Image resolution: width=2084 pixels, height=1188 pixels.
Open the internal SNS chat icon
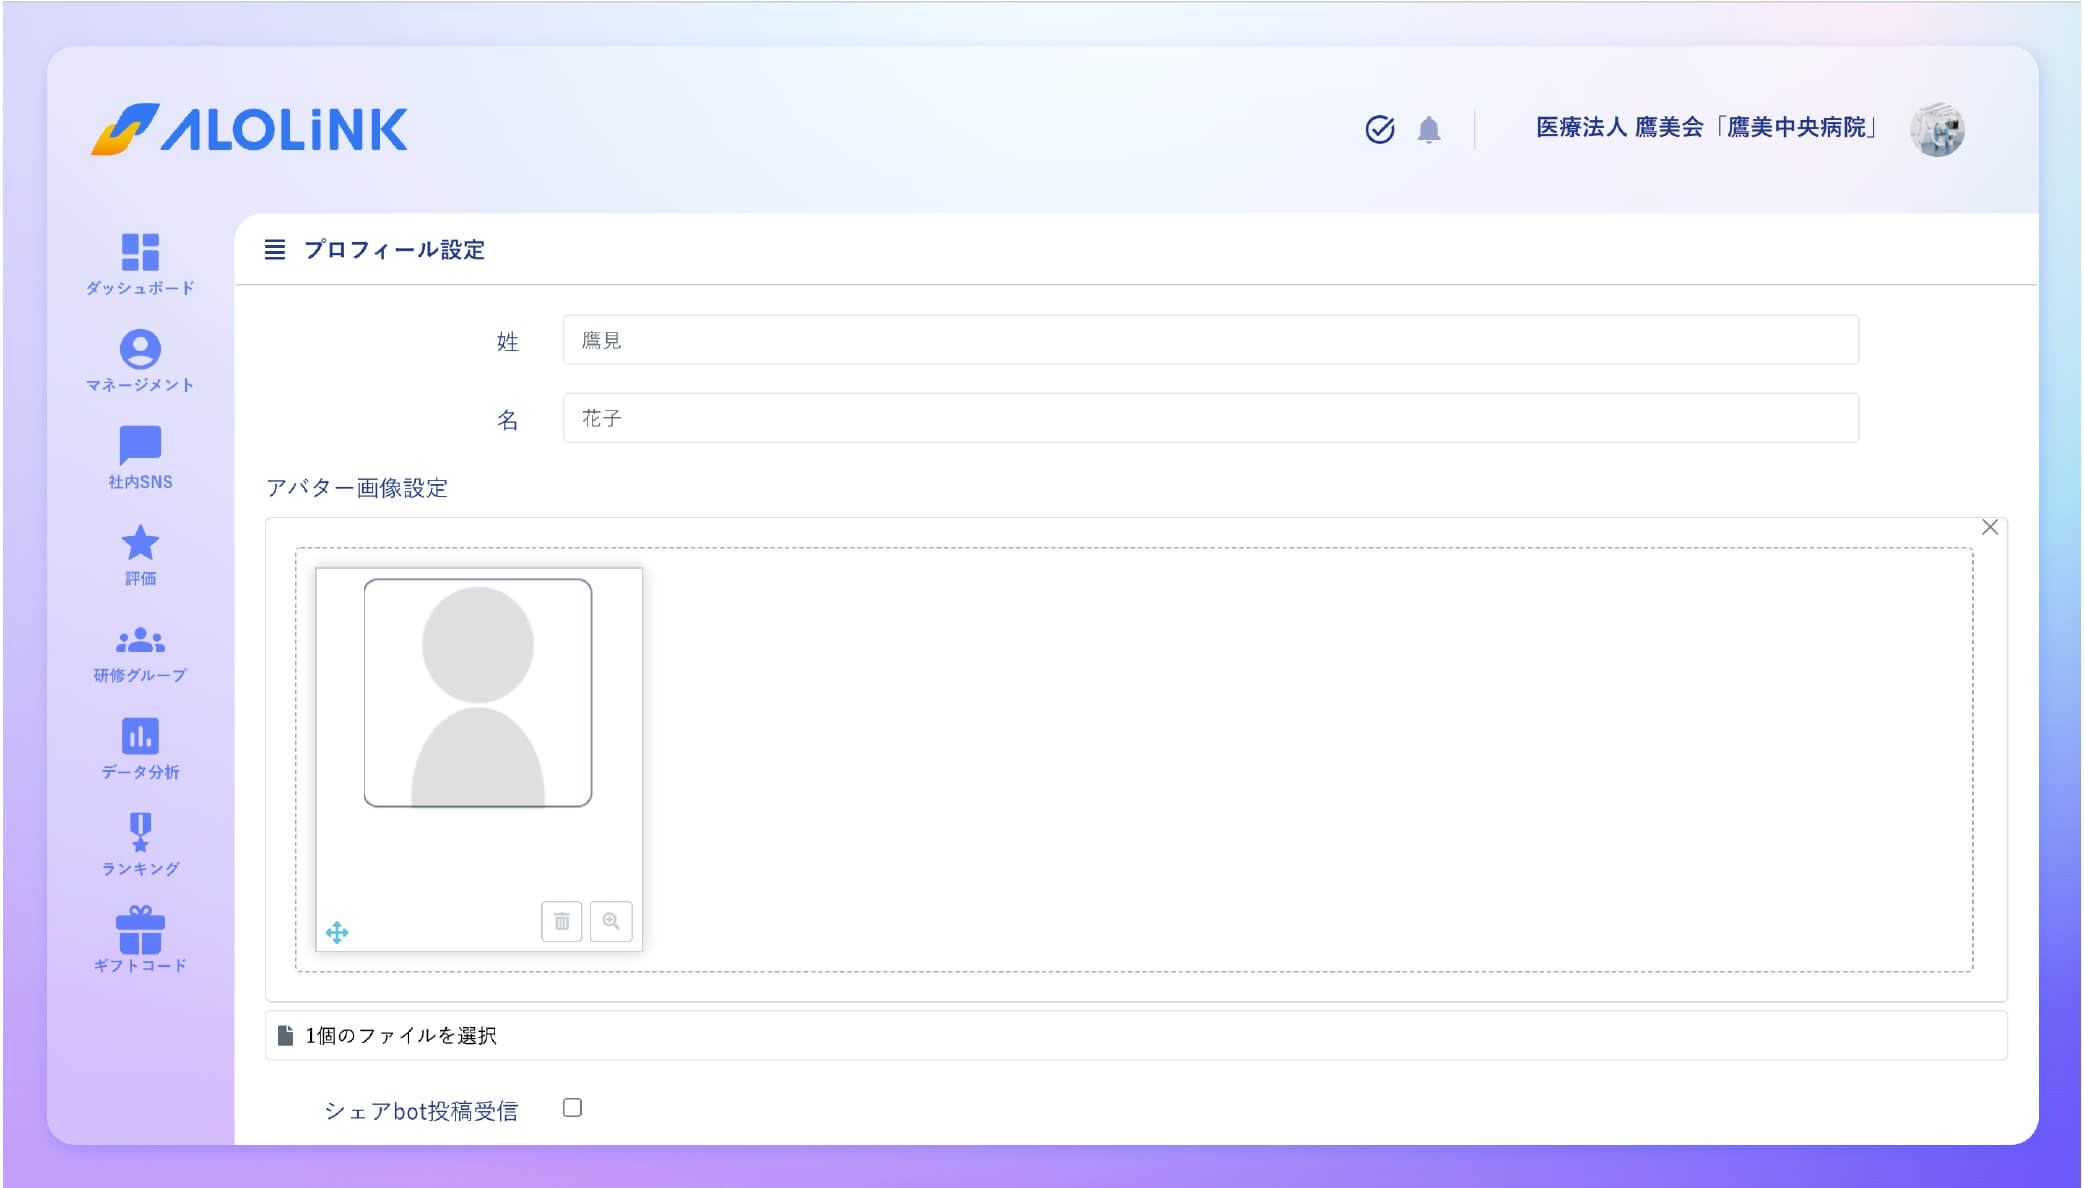(140, 446)
